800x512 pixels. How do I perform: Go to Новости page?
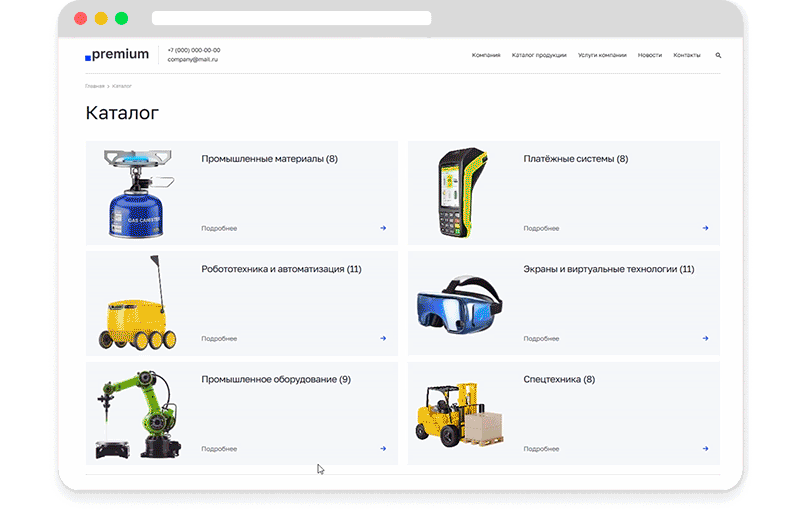pos(650,55)
